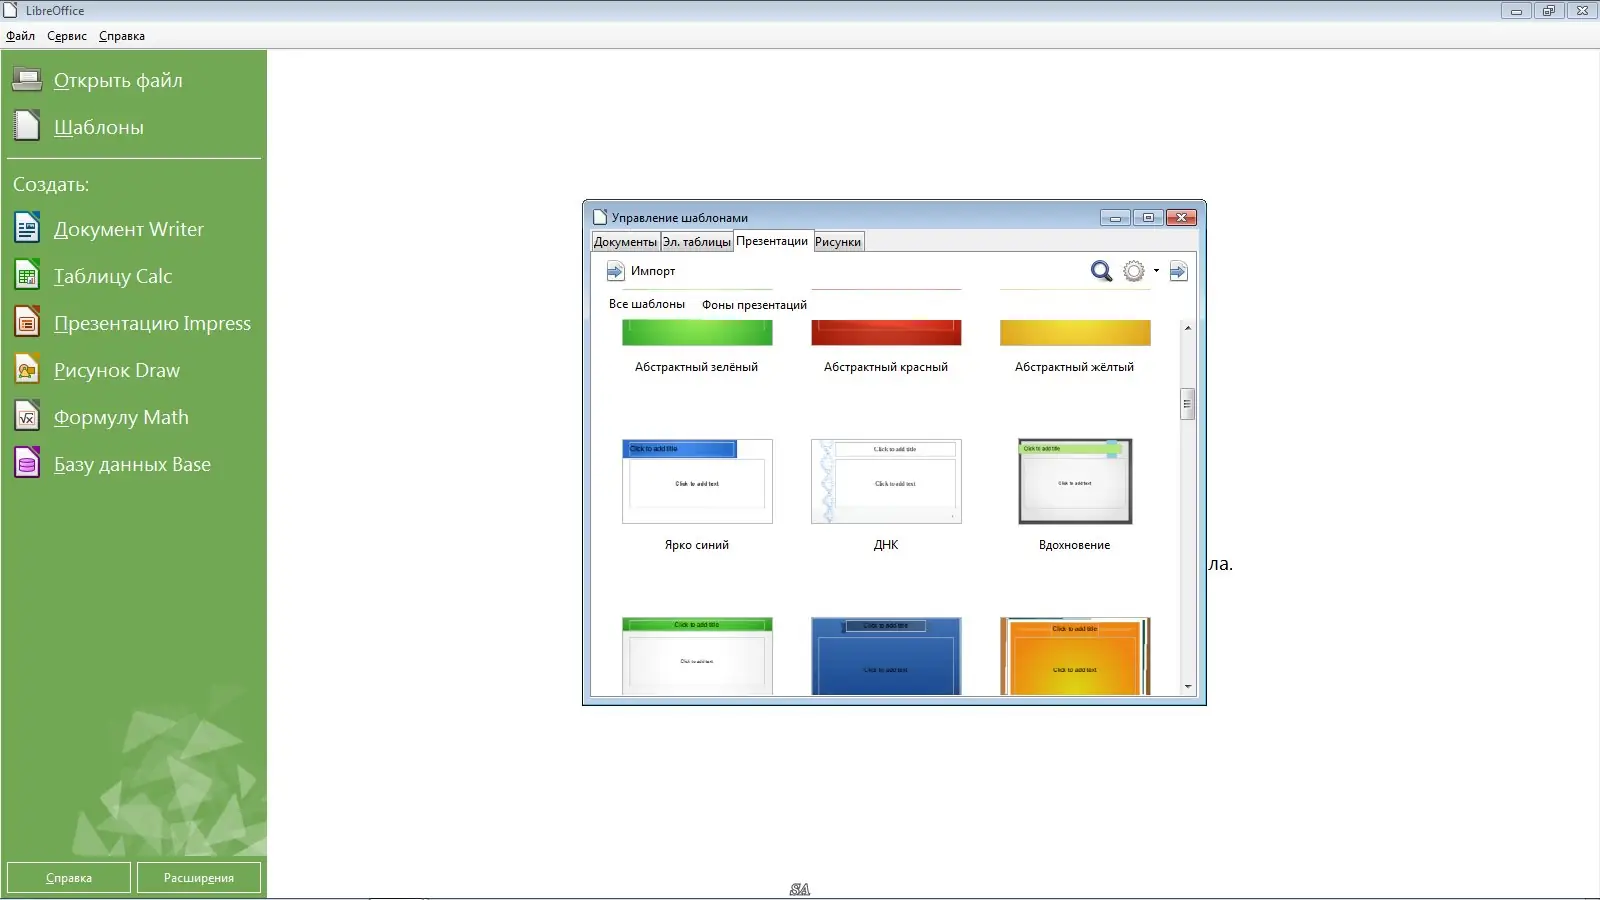Viewport: 1600px width, 900px height.
Task: Select the Вдохновение template thumbnail
Action: click(1075, 481)
